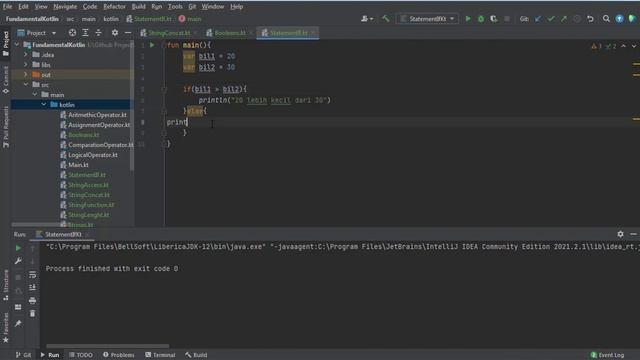Run with coverage from the top toolbar
Screen dimensions: 640x360
(x=494, y=19)
